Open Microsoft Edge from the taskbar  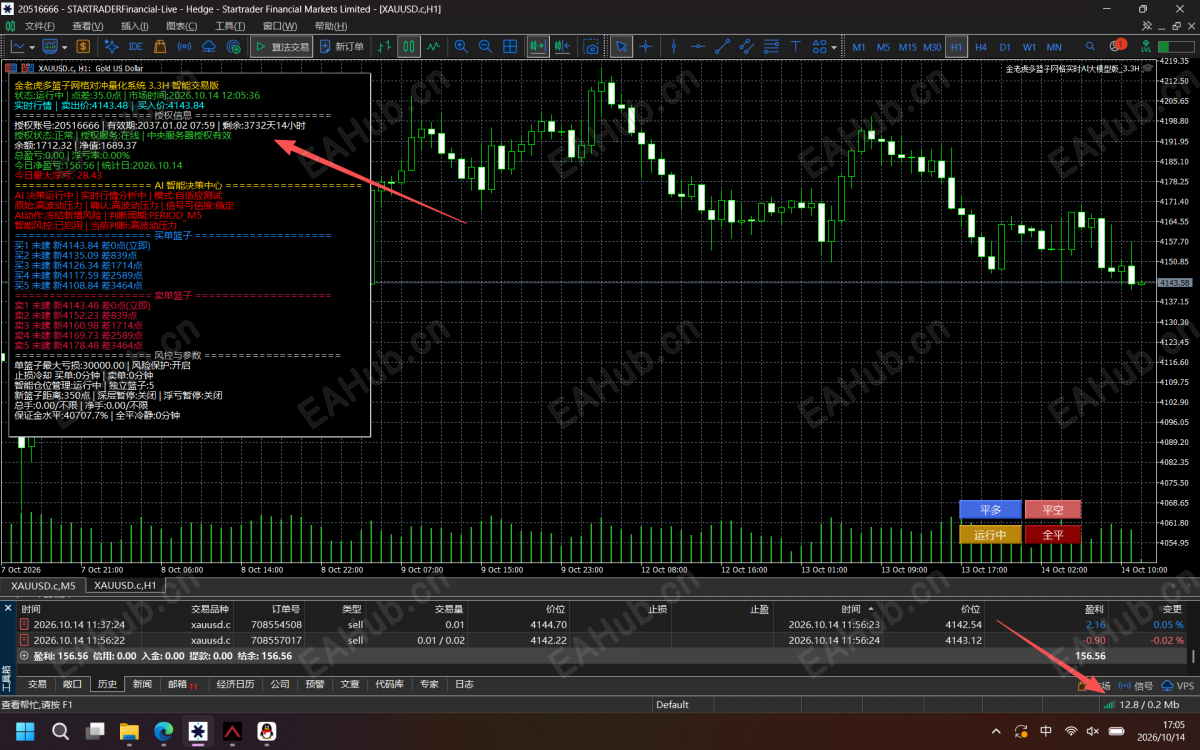(163, 731)
